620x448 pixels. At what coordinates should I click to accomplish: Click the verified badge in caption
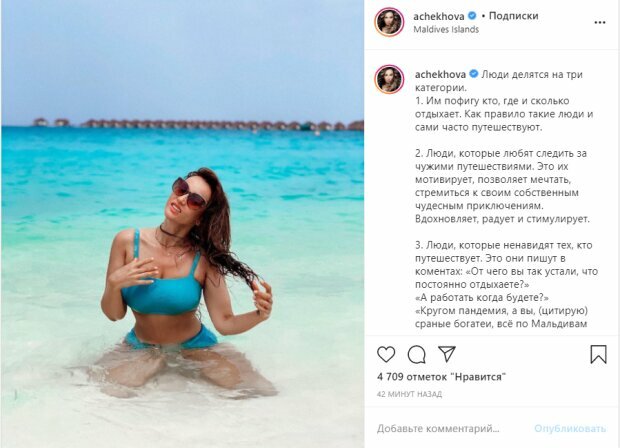point(473,74)
